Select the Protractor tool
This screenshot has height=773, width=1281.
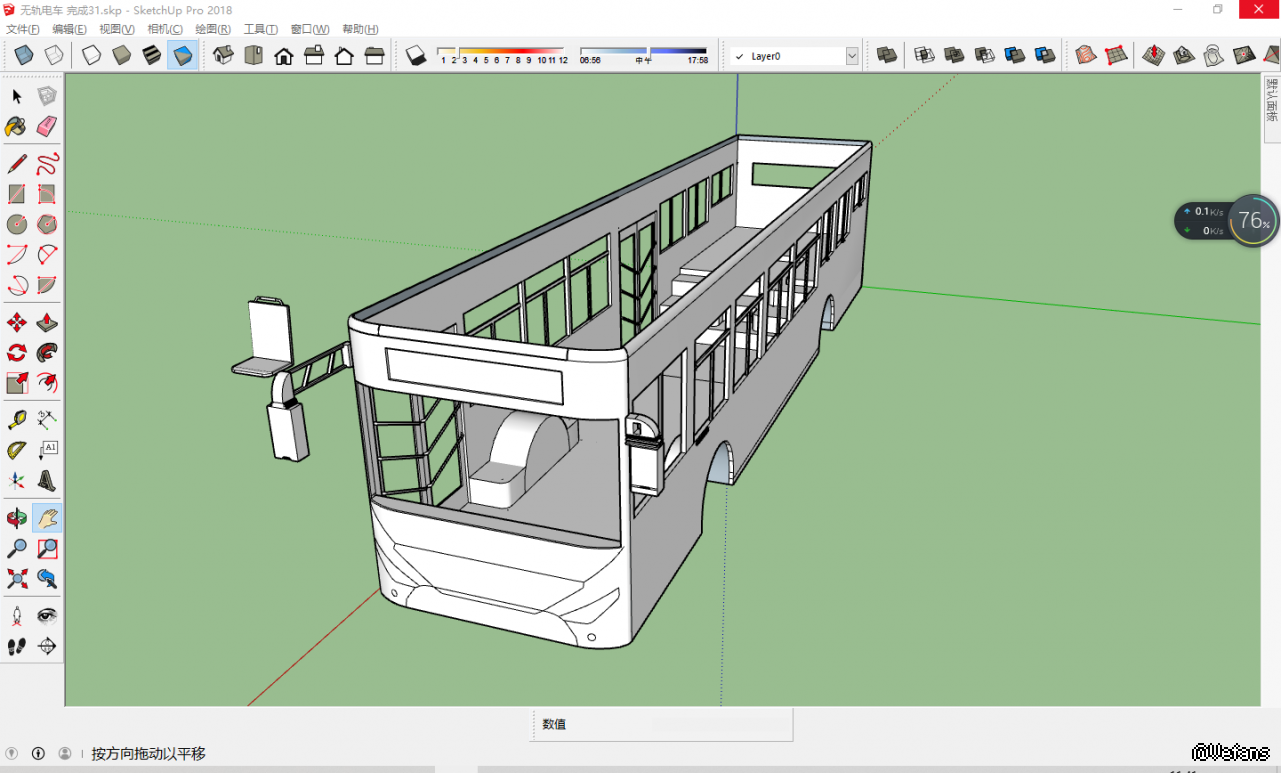(16, 450)
